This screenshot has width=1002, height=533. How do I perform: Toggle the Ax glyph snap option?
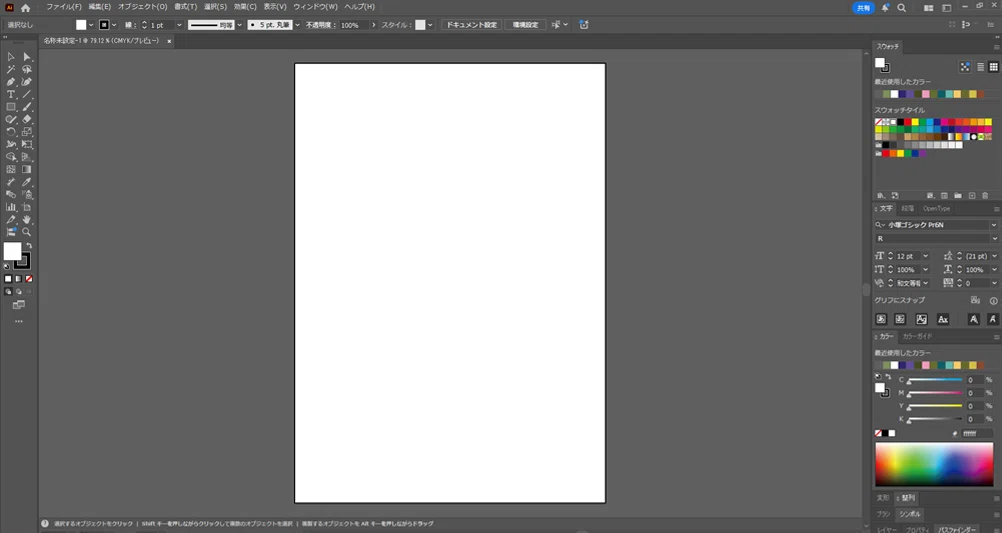(943, 319)
